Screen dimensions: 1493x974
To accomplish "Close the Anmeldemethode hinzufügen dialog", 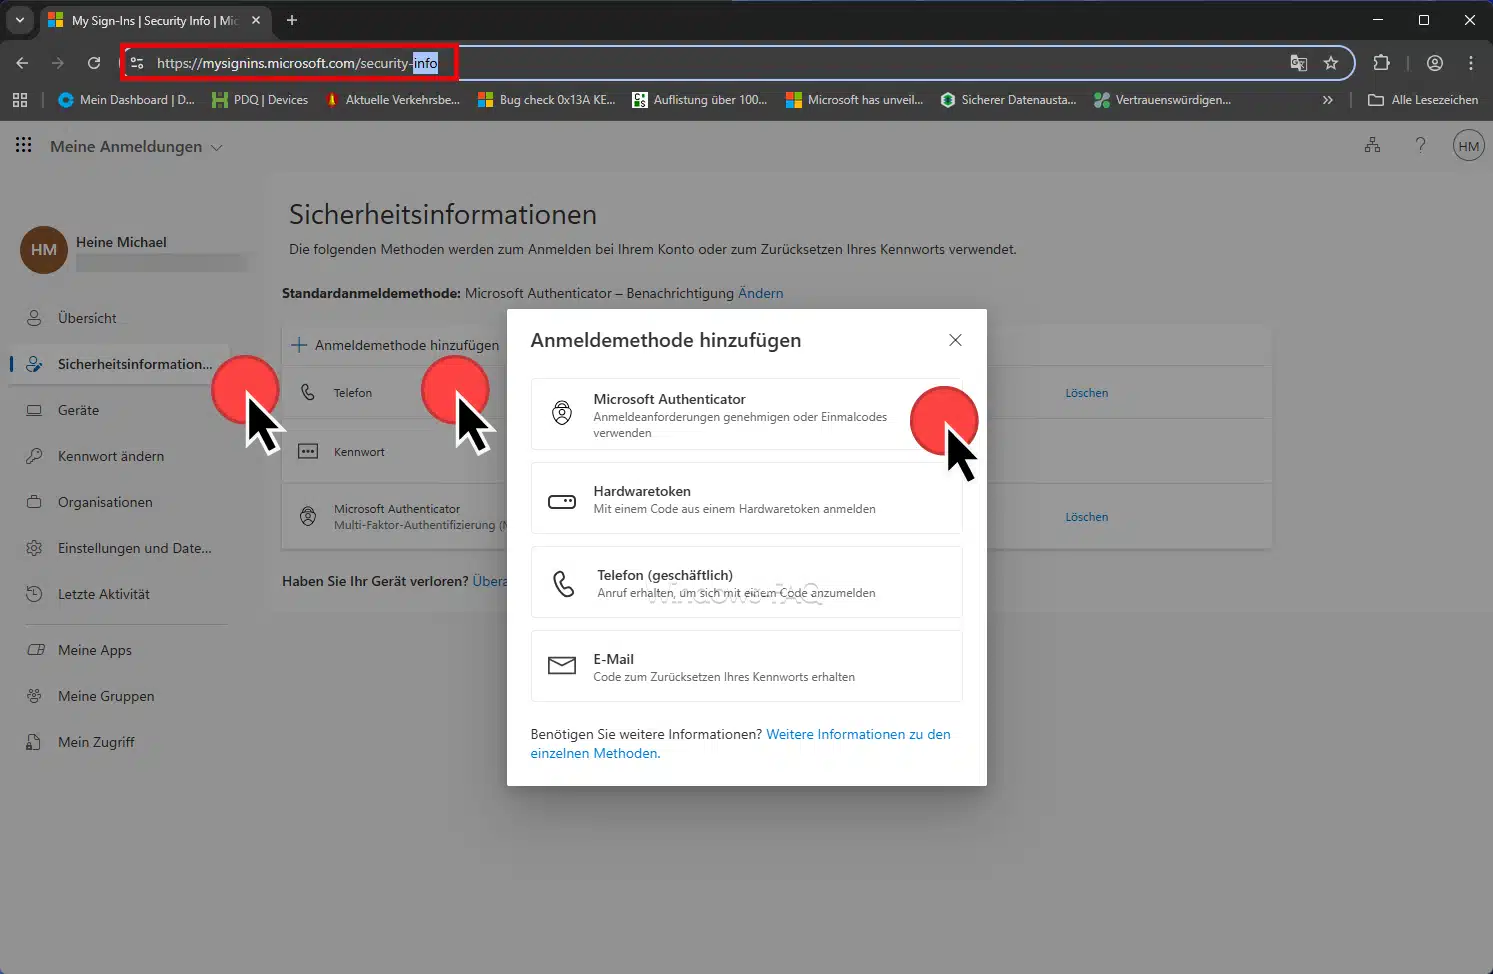I will coord(955,340).
